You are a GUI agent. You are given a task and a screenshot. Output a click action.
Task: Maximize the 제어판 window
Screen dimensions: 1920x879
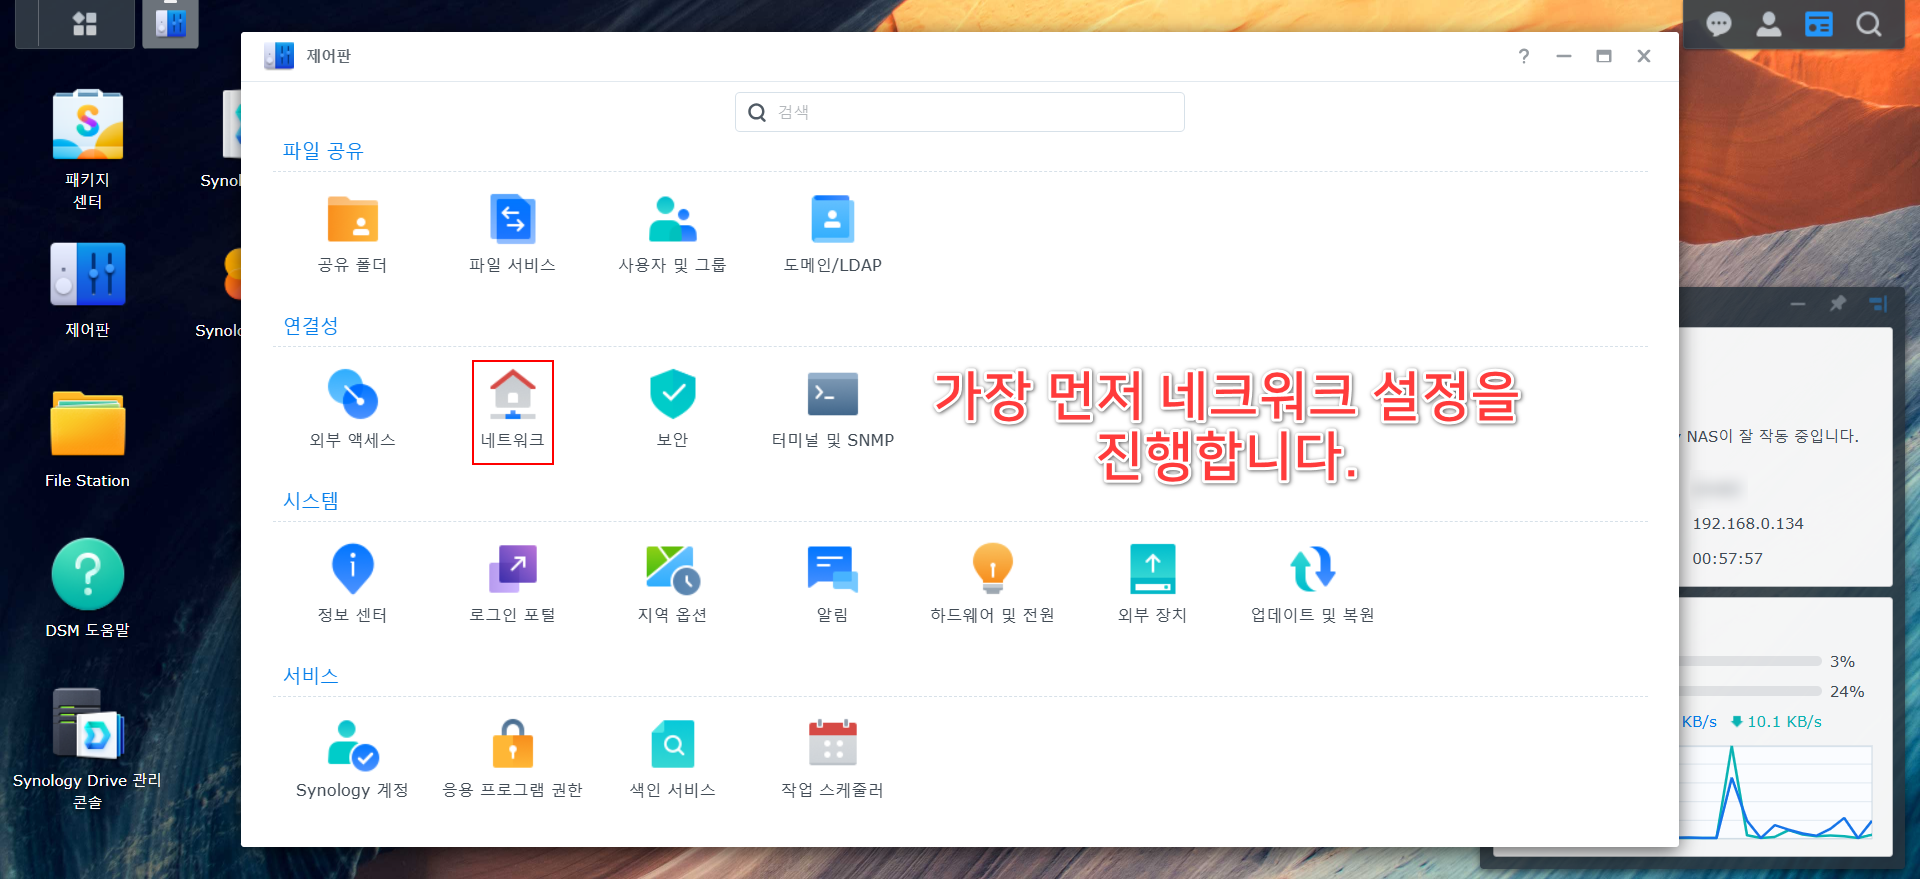coord(1604,56)
